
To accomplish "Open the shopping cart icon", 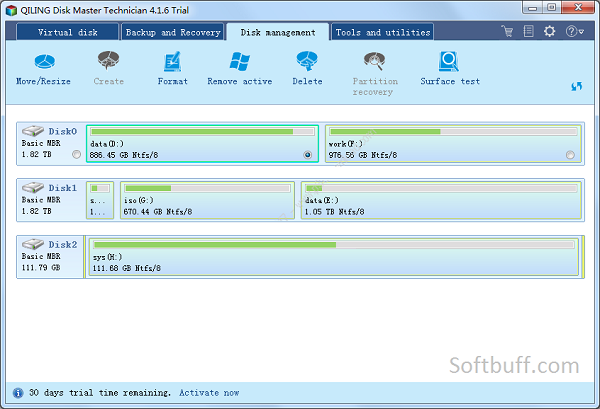I will 507,31.
